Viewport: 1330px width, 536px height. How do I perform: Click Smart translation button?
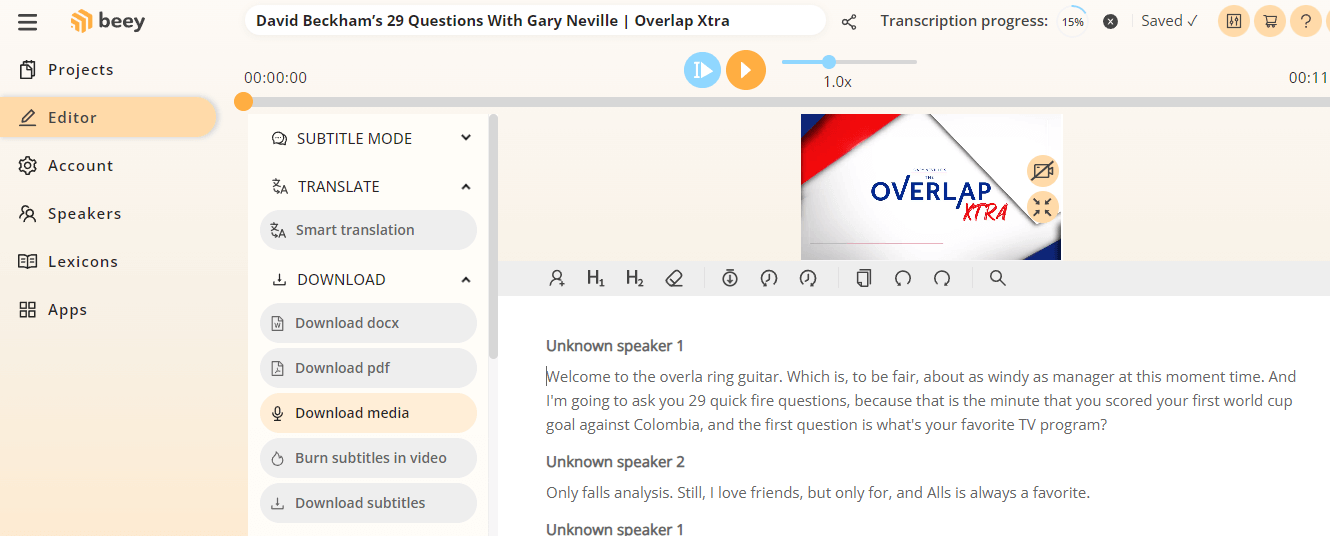click(368, 230)
